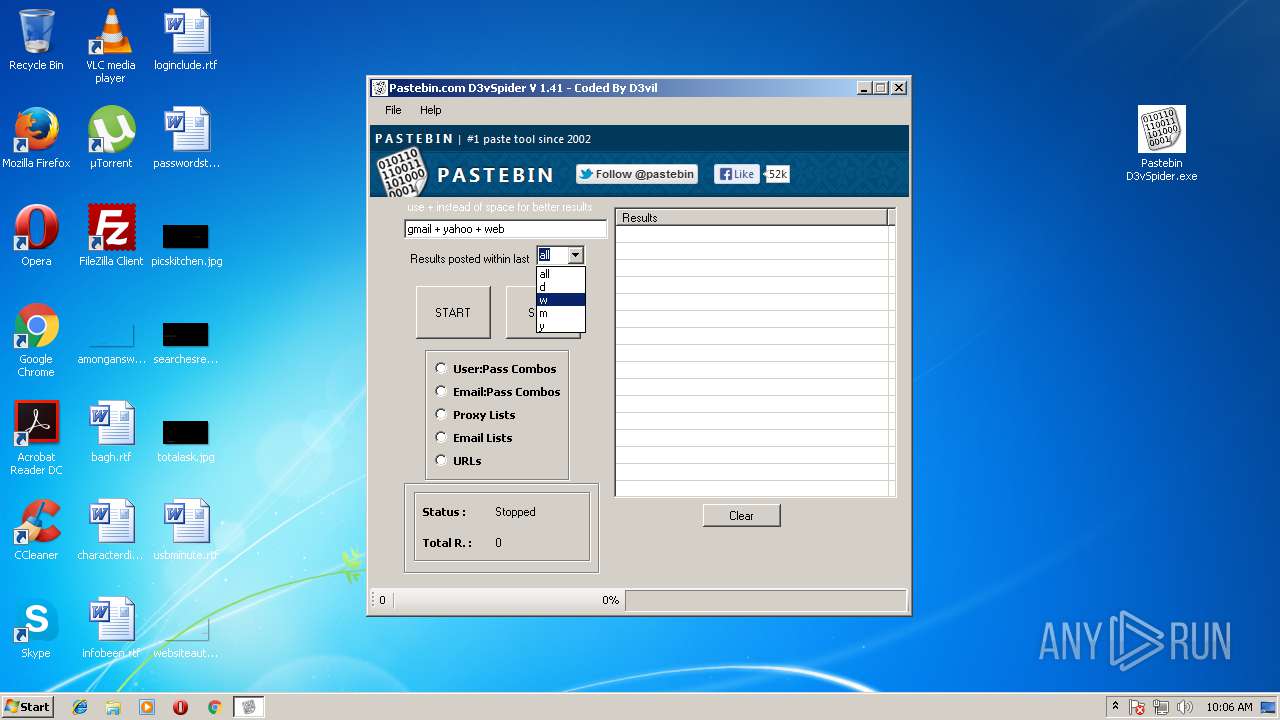
Task: Click the Results column header
Action: 752,217
